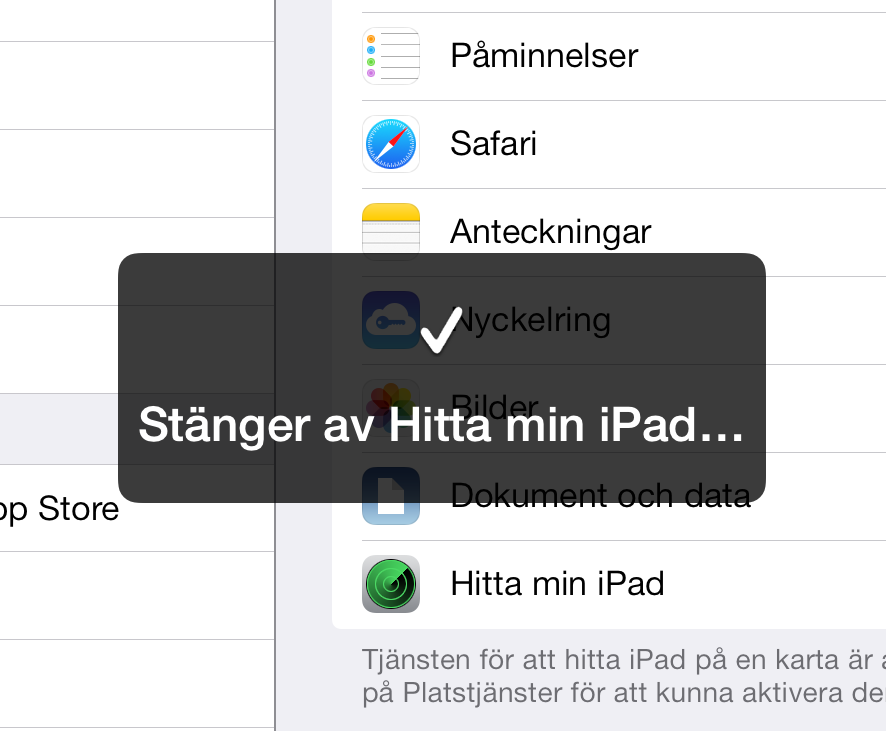The height and width of the screenshot is (731, 886).
Task: Tap the Anteckningar notes icon
Action: coord(390,232)
